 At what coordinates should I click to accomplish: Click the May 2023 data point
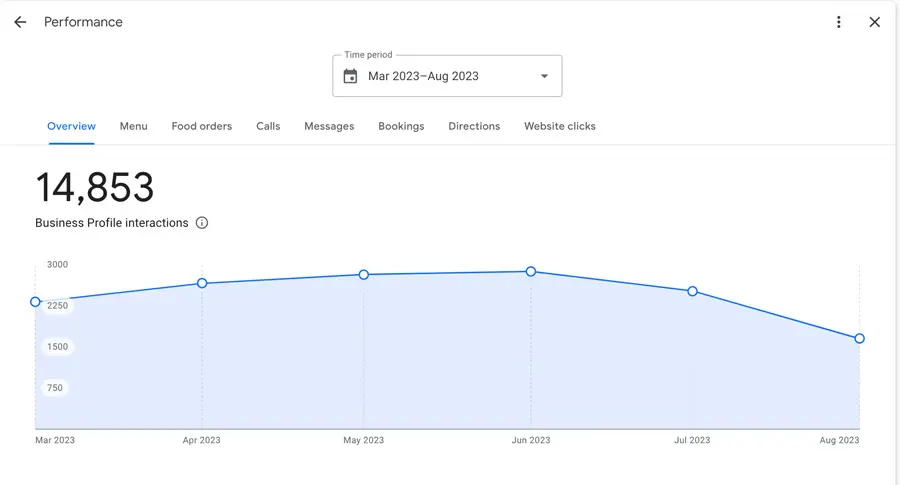click(364, 274)
